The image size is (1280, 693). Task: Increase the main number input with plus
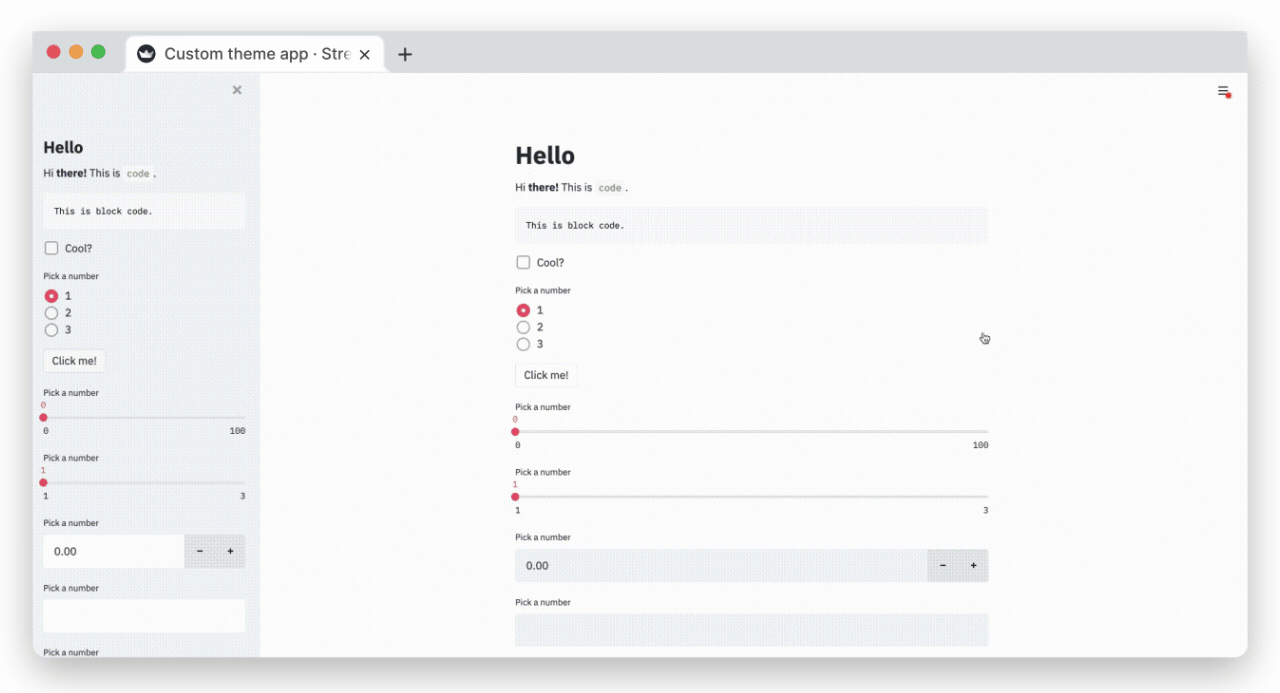tap(973, 565)
